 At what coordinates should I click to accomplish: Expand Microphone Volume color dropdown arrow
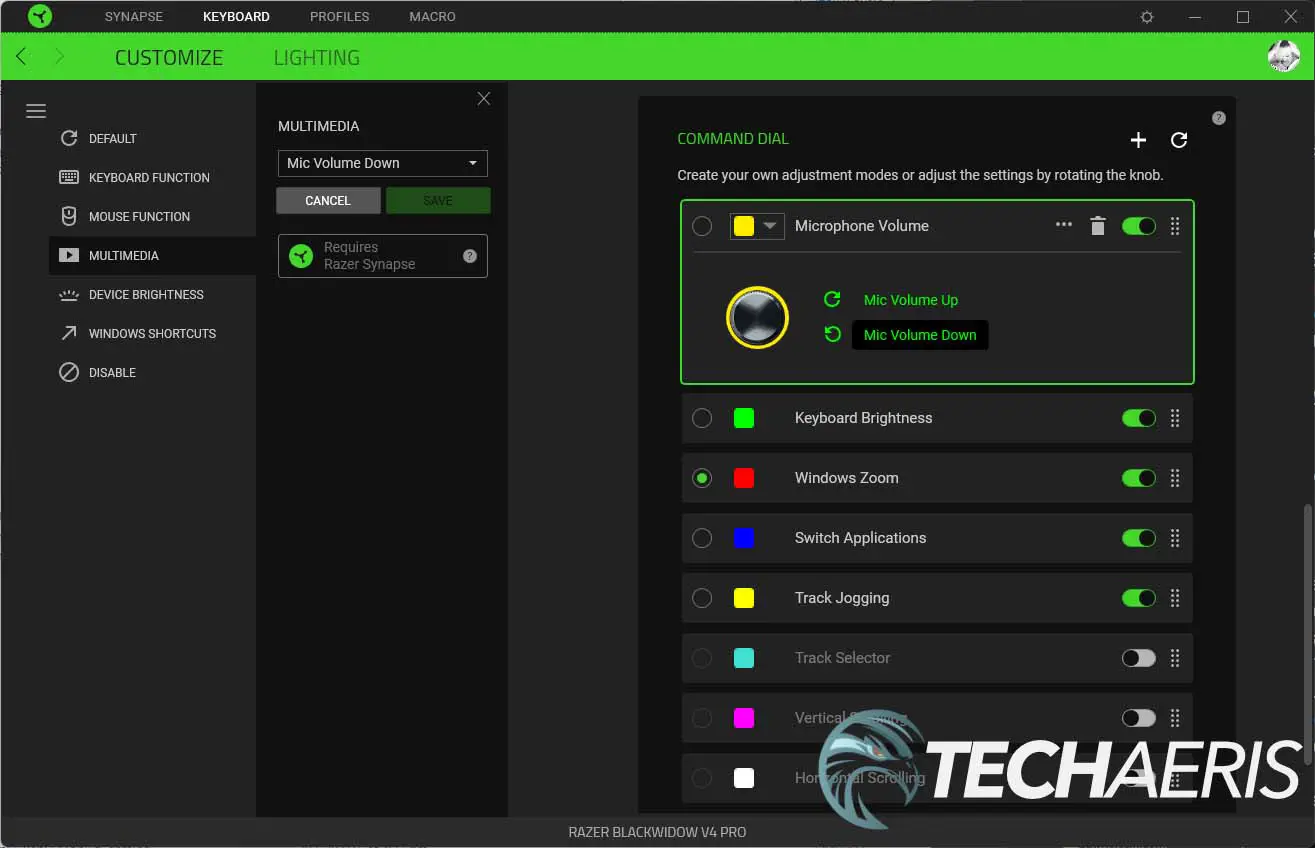(770, 226)
